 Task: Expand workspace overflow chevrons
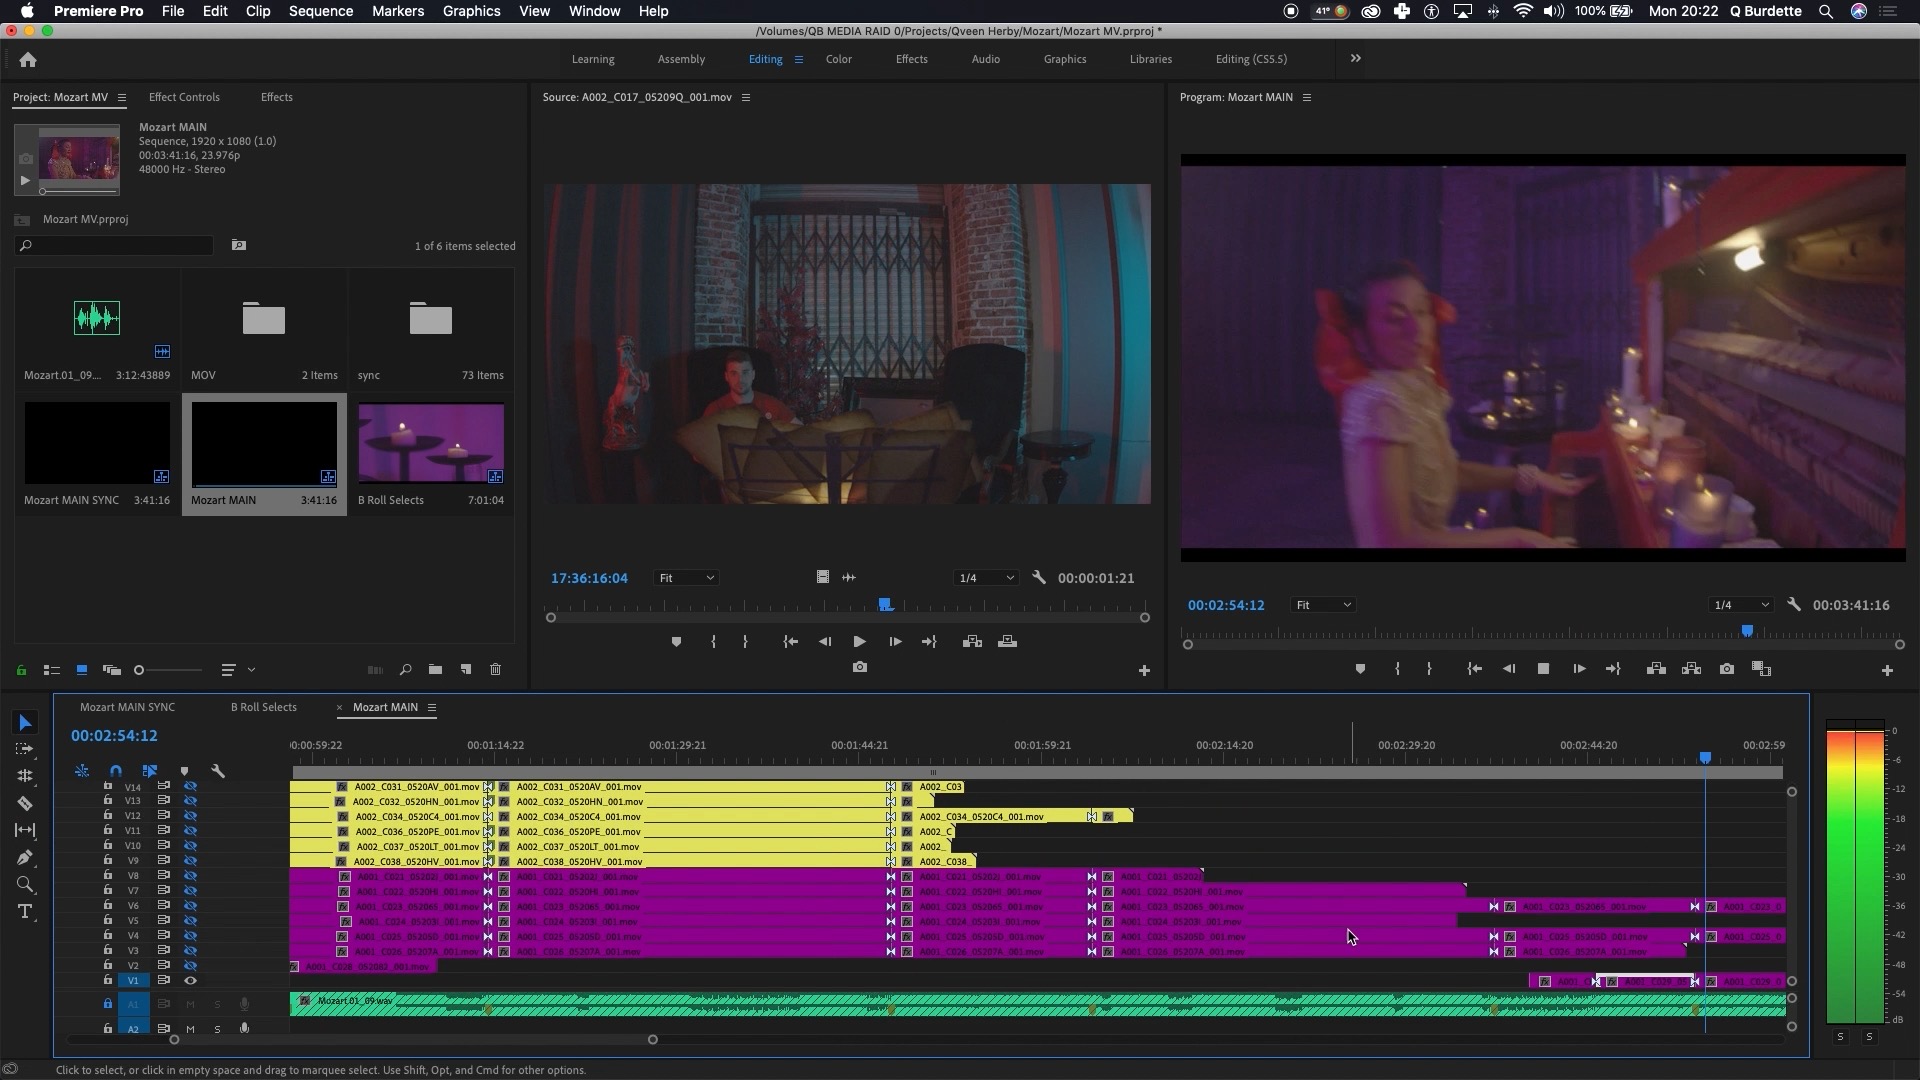point(1356,58)
